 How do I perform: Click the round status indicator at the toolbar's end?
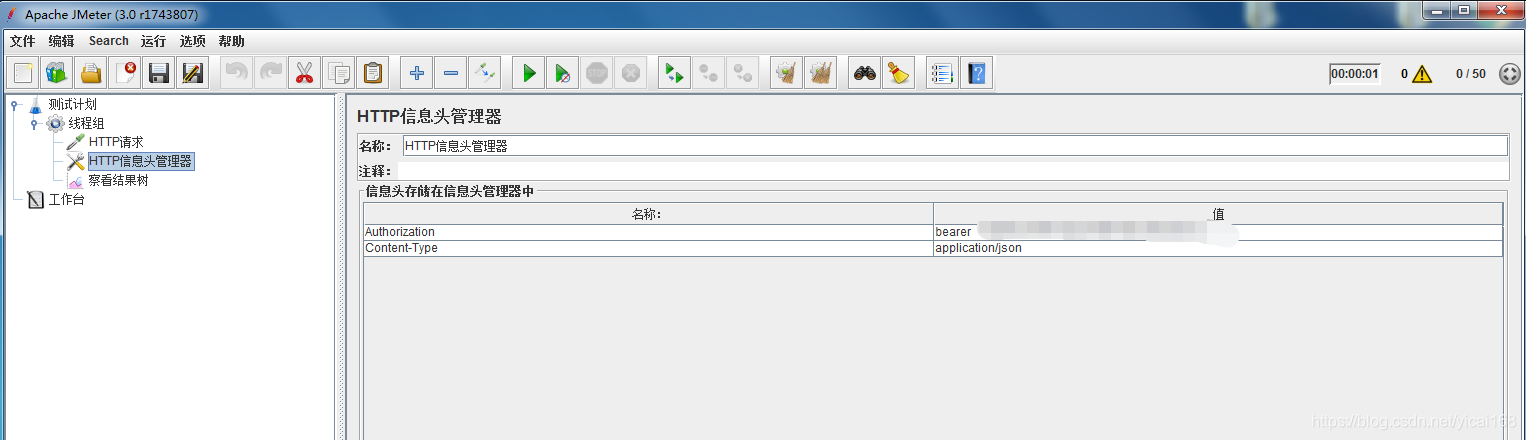click(1510, 74)
